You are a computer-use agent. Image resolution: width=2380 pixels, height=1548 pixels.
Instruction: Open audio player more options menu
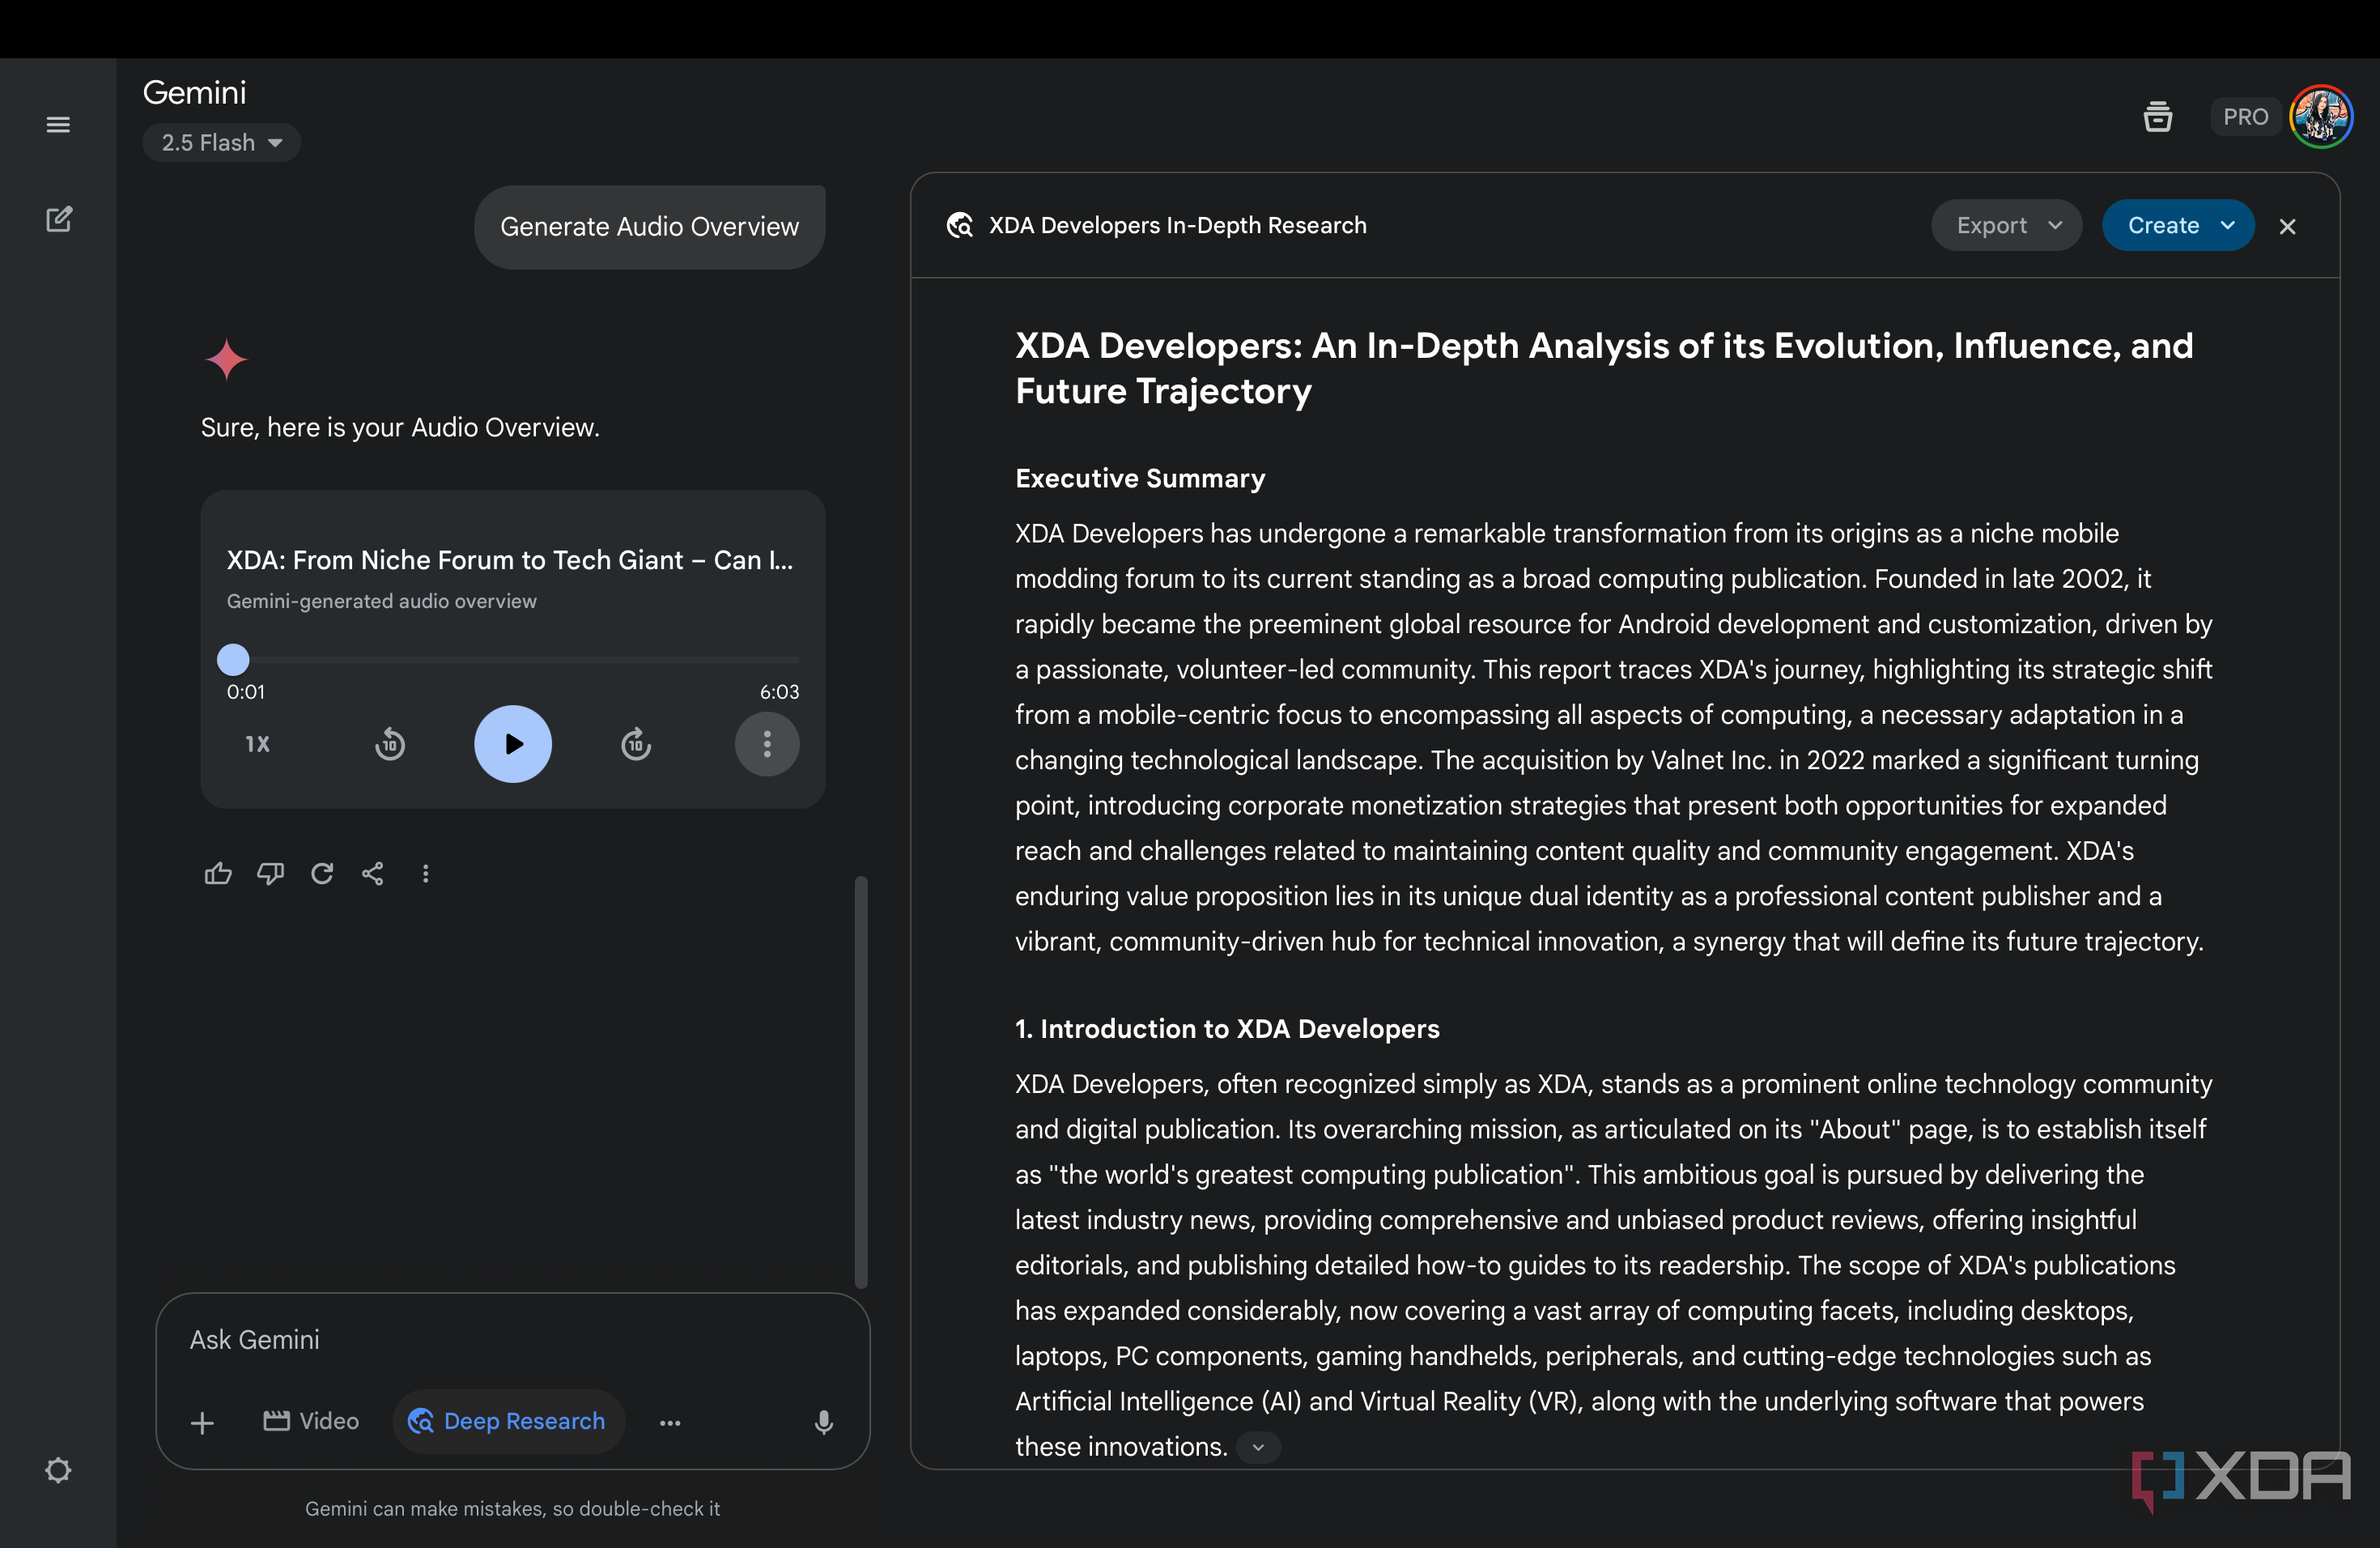tap(767, 744)
